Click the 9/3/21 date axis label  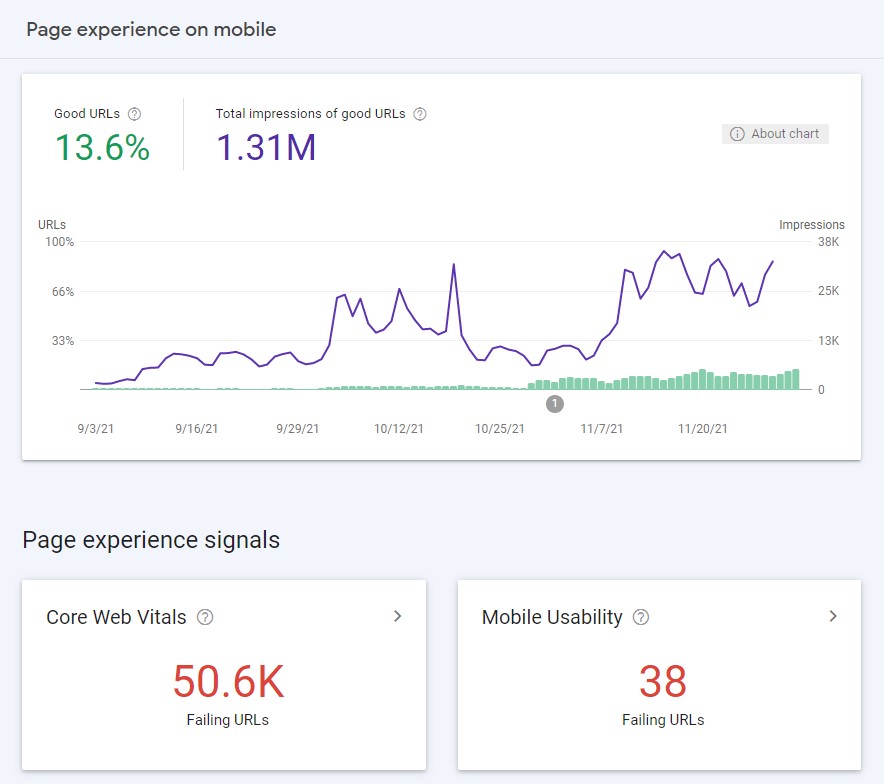95,429
